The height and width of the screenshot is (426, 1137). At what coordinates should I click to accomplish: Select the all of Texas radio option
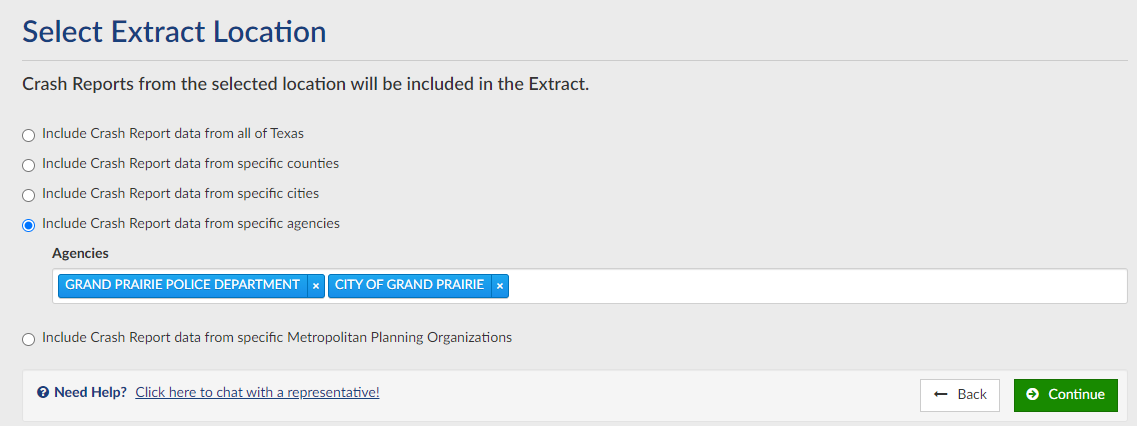point(28,135)
